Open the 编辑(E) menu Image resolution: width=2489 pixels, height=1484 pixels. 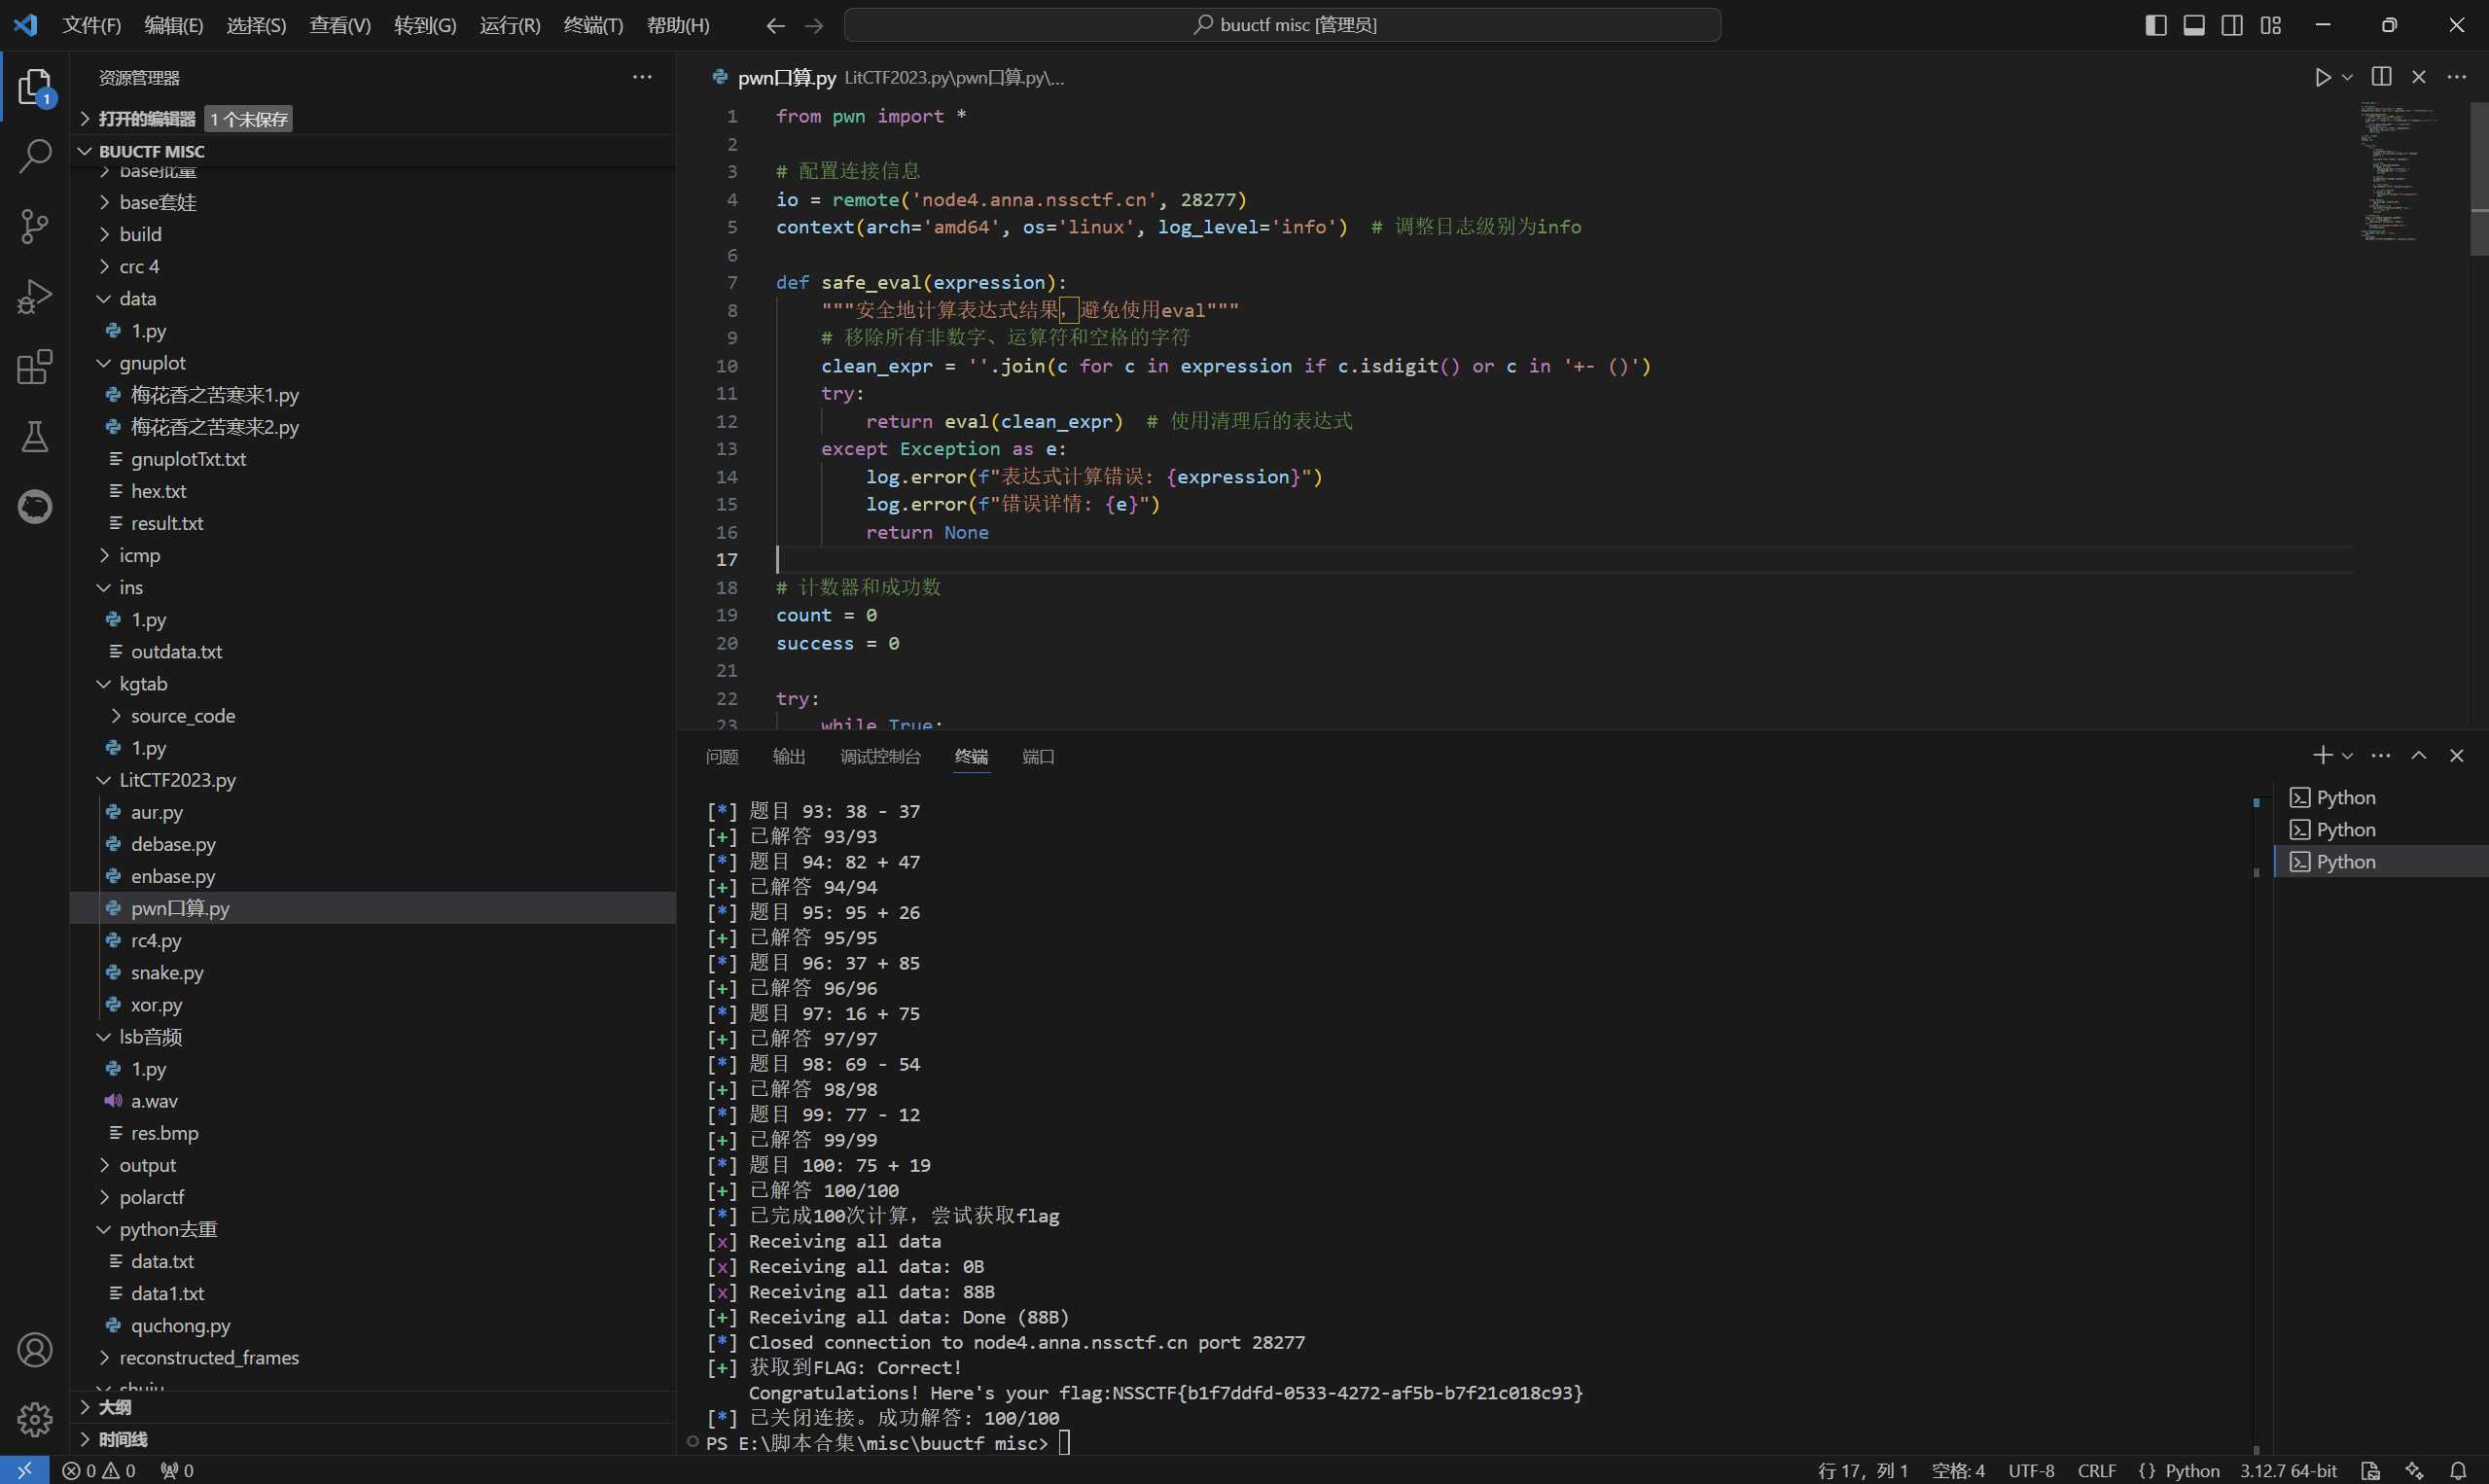pos(174,25)
